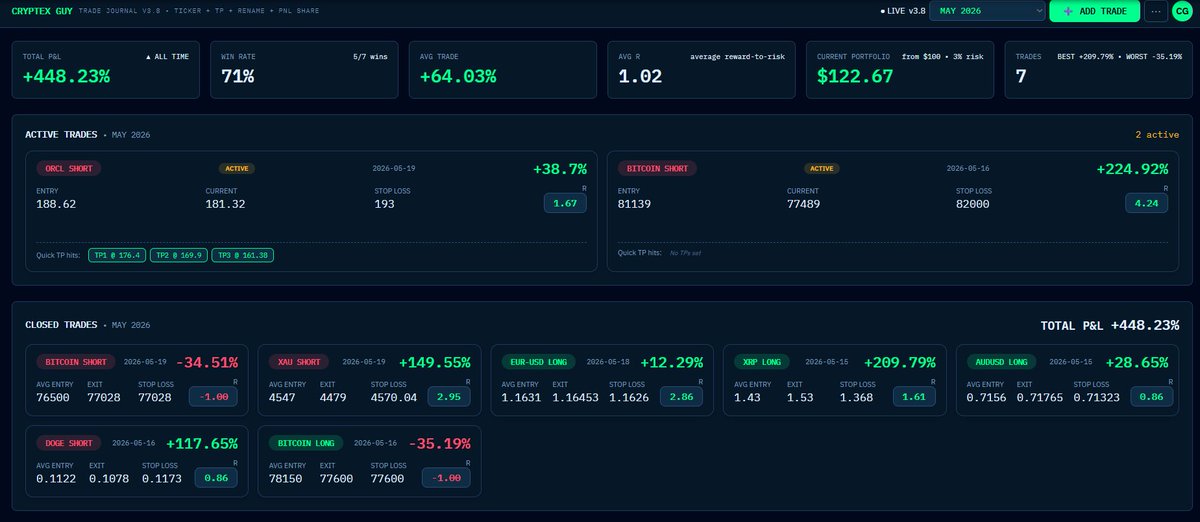The height and width of the screenshot is (522, 1200).
Task: Click the Current Portfolio $122.67 value
Action: point(855,77)
